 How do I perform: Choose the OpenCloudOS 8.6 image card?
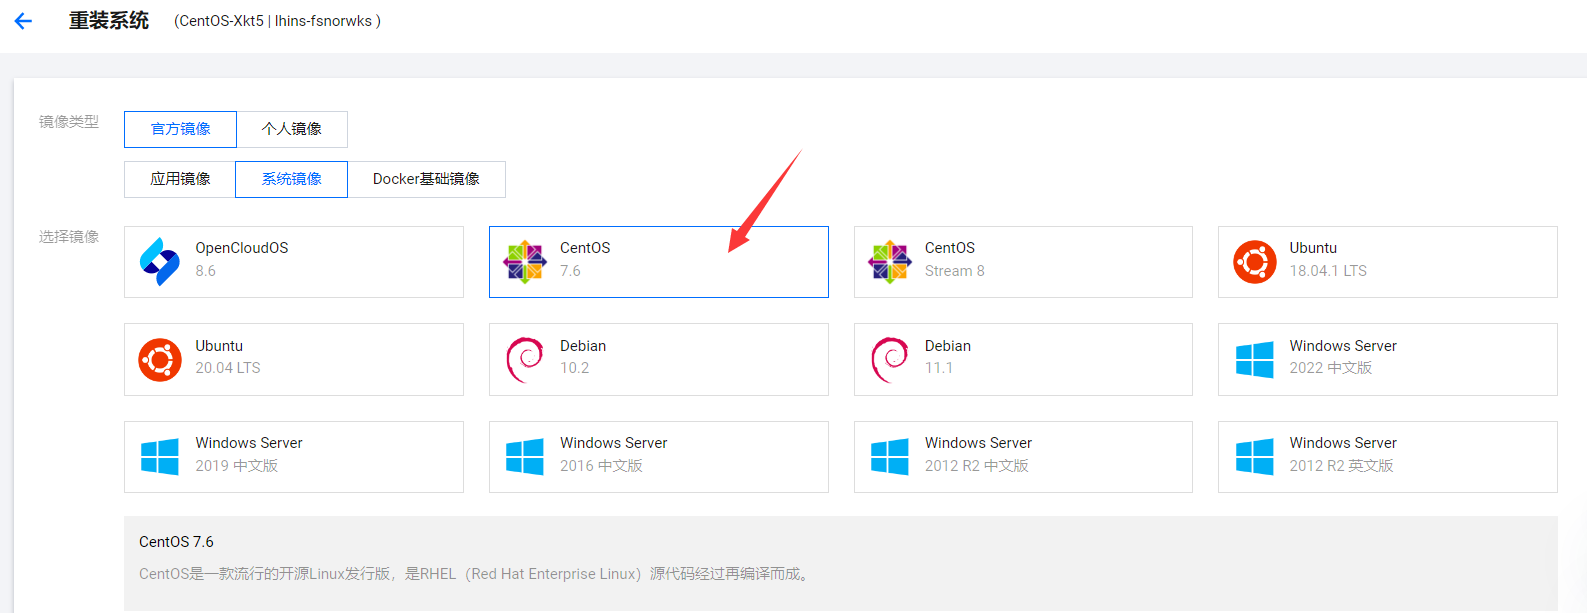(x=294, y=262)
